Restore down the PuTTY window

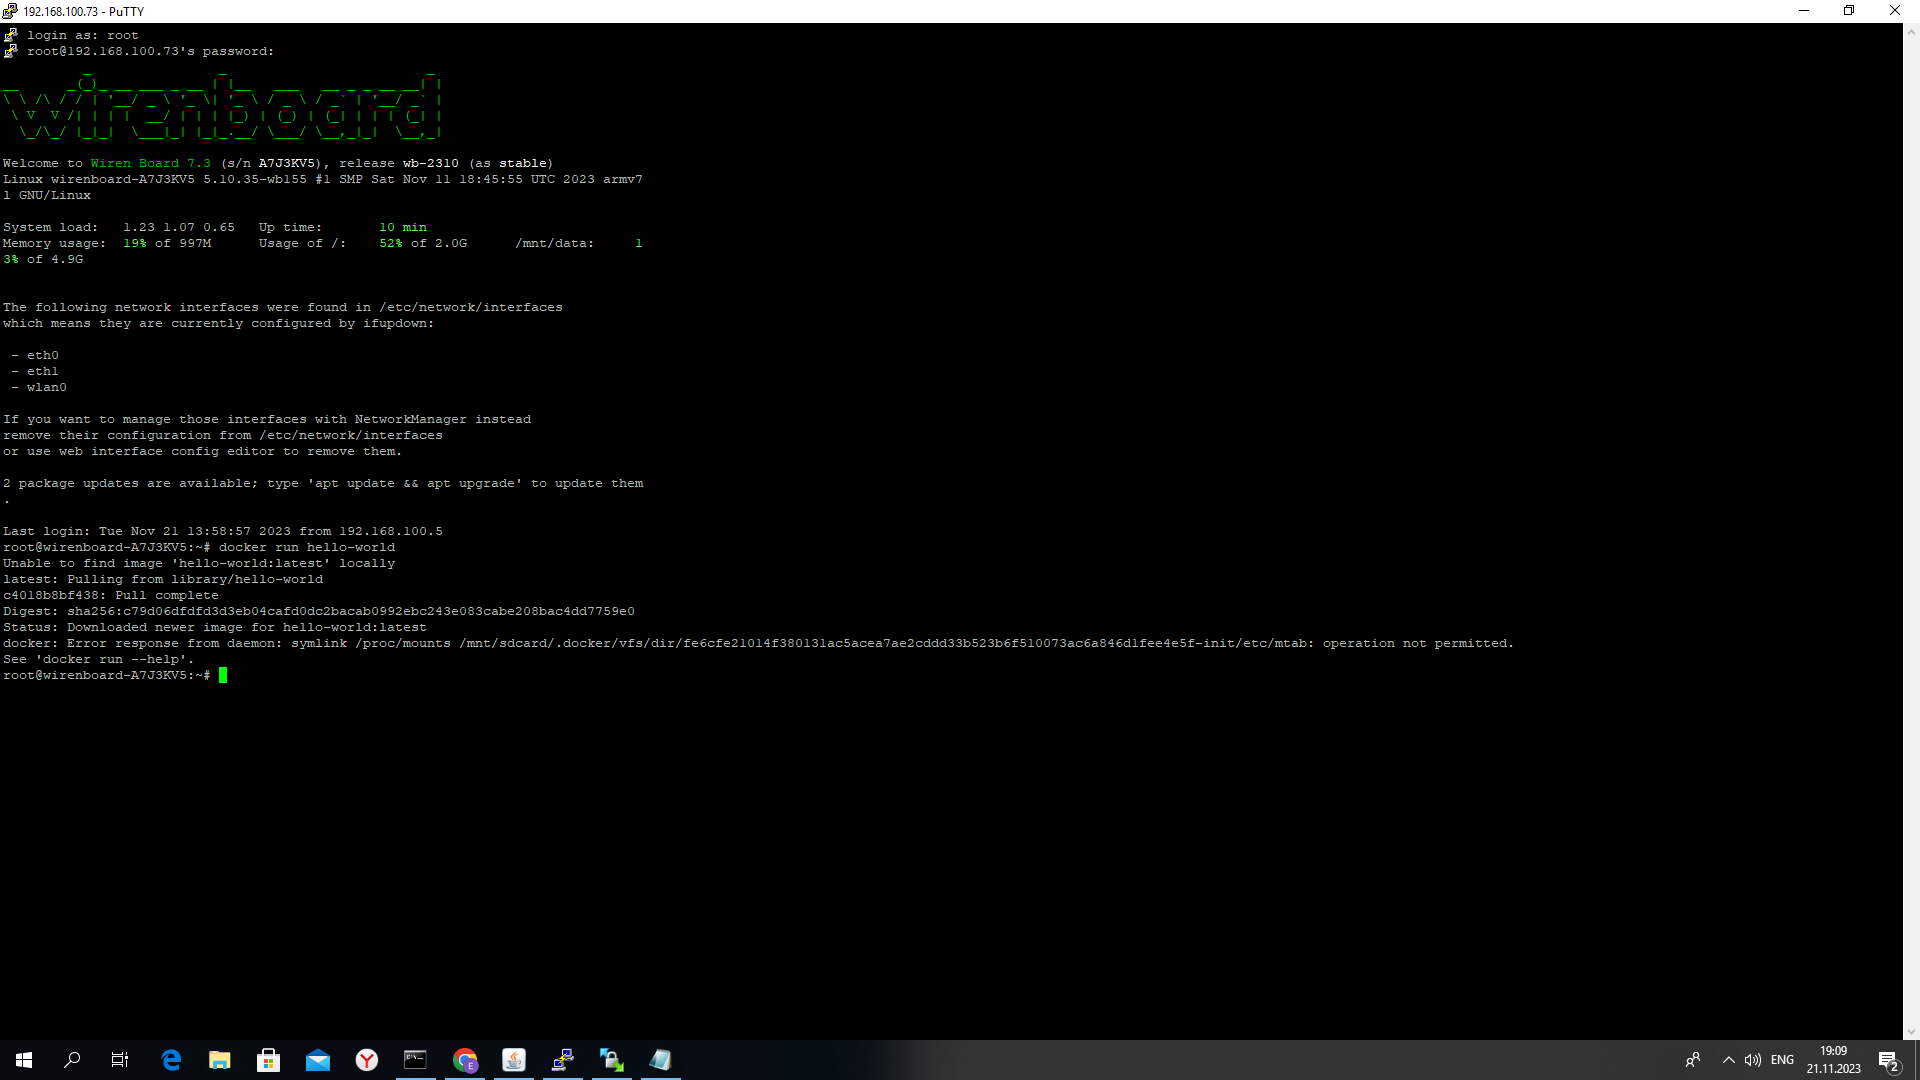pyautogui.click(x=1849, y=11)
